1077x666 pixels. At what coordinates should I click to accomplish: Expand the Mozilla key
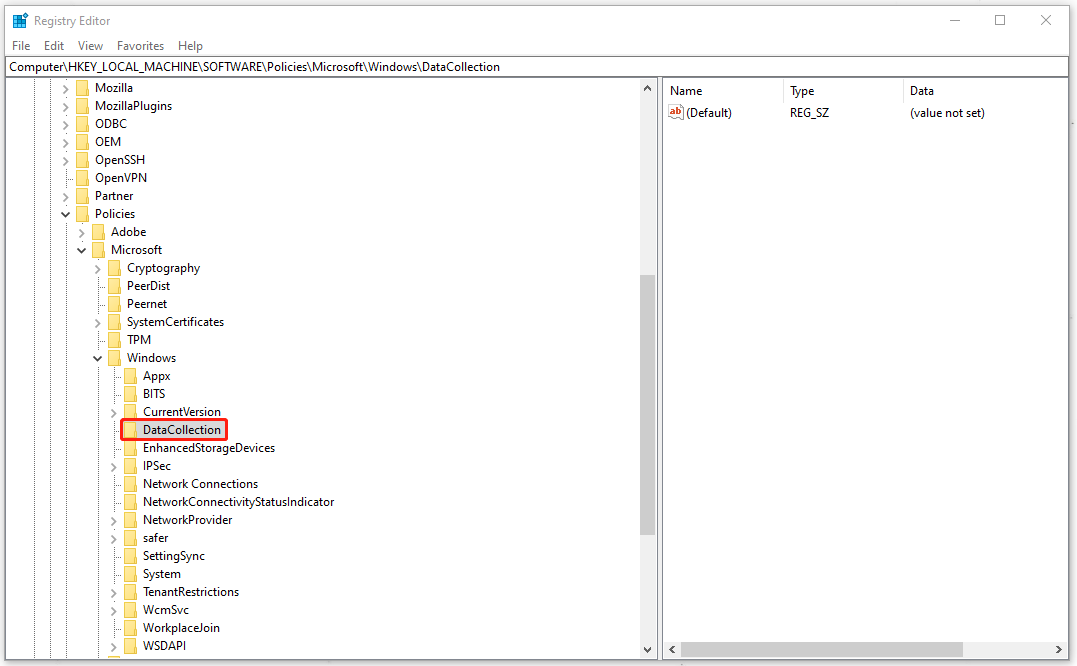tap(66, 89)
